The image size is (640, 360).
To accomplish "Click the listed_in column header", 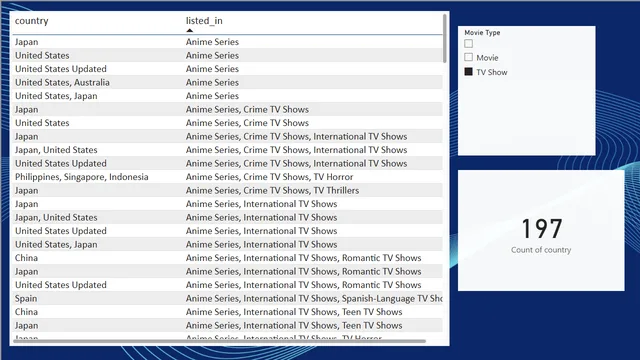I will (x=204, y=20).
